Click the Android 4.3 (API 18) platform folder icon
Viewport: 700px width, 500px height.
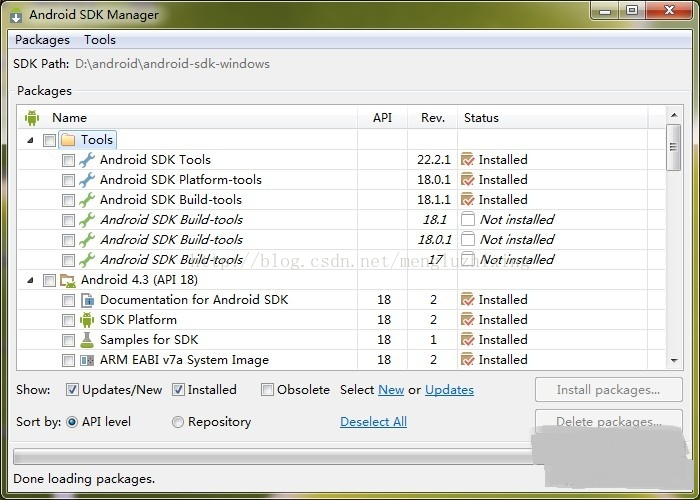(68, 280)
